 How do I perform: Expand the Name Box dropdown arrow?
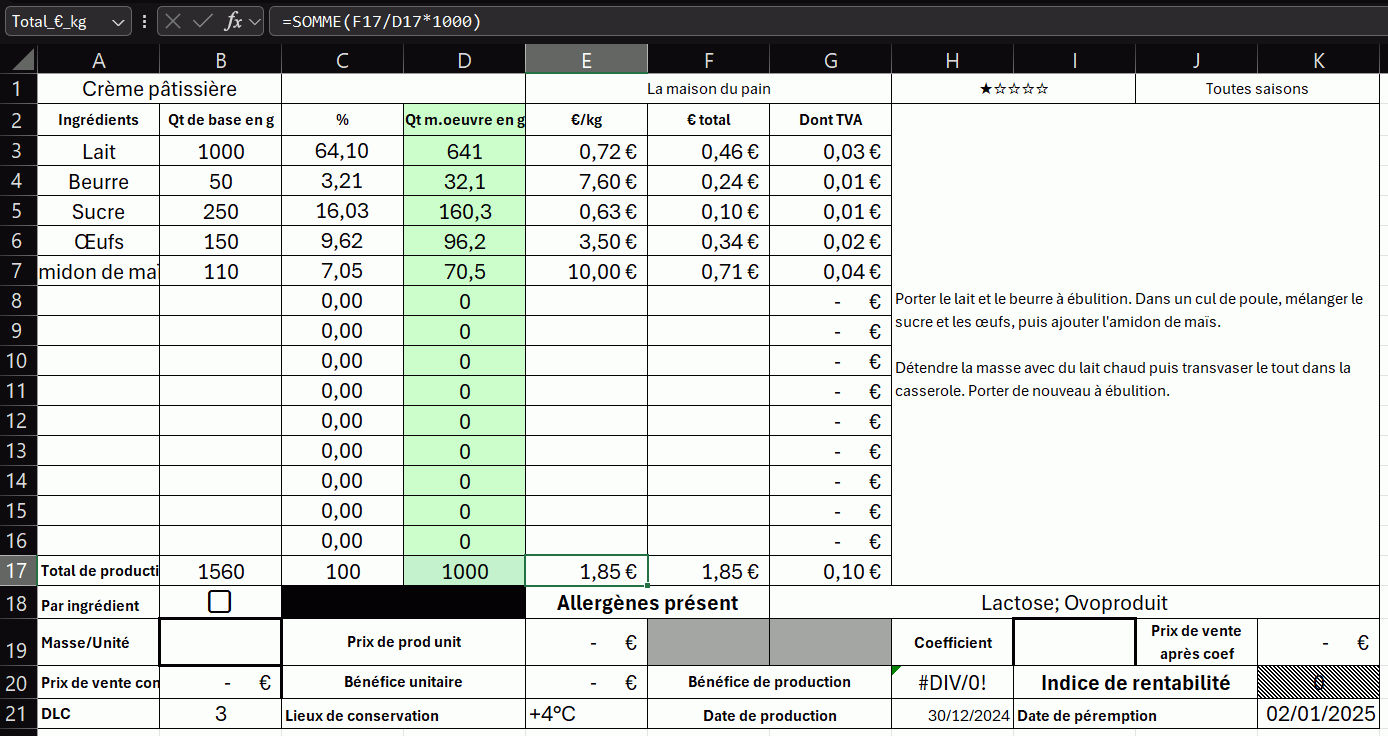coord(119,21)
